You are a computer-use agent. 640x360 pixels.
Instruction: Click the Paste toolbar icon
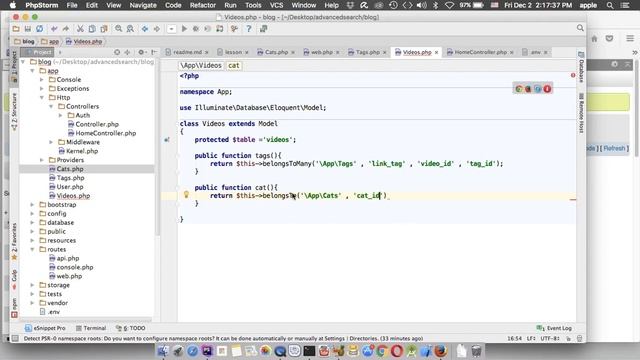tap(104, 29)
